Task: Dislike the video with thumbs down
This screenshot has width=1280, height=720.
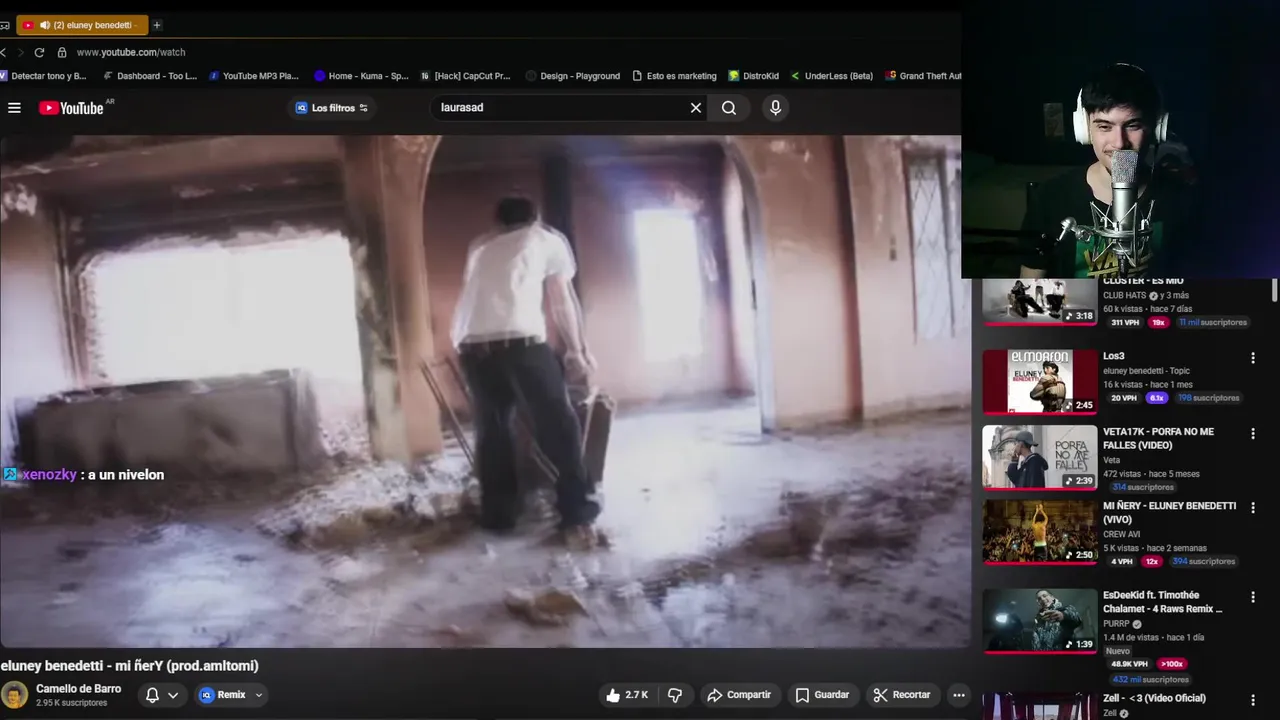Action: pos(675,695)
